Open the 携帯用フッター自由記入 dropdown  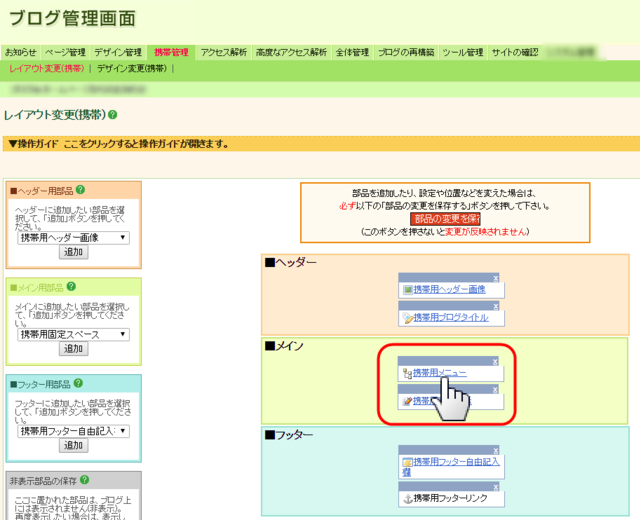73,431
